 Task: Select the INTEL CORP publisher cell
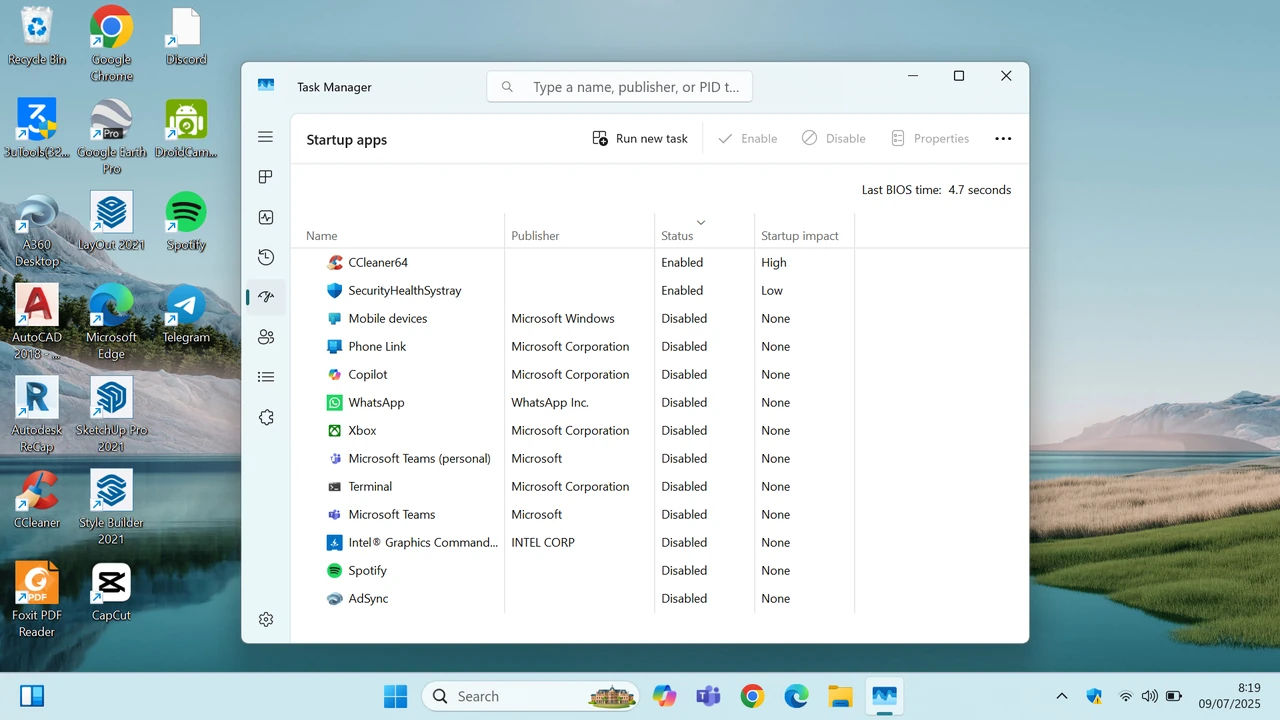pyautogui.click(x=543, y=543)
